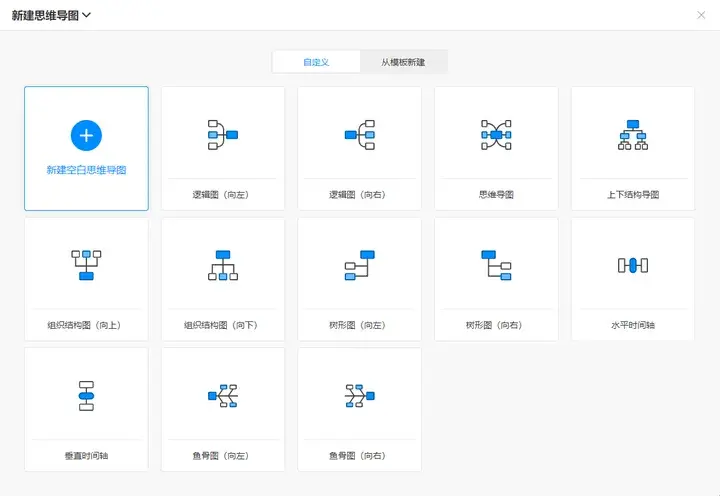720x496 pixels.
Task: Click the blue plus icon for blank mind map
Action: coord(86,135)
